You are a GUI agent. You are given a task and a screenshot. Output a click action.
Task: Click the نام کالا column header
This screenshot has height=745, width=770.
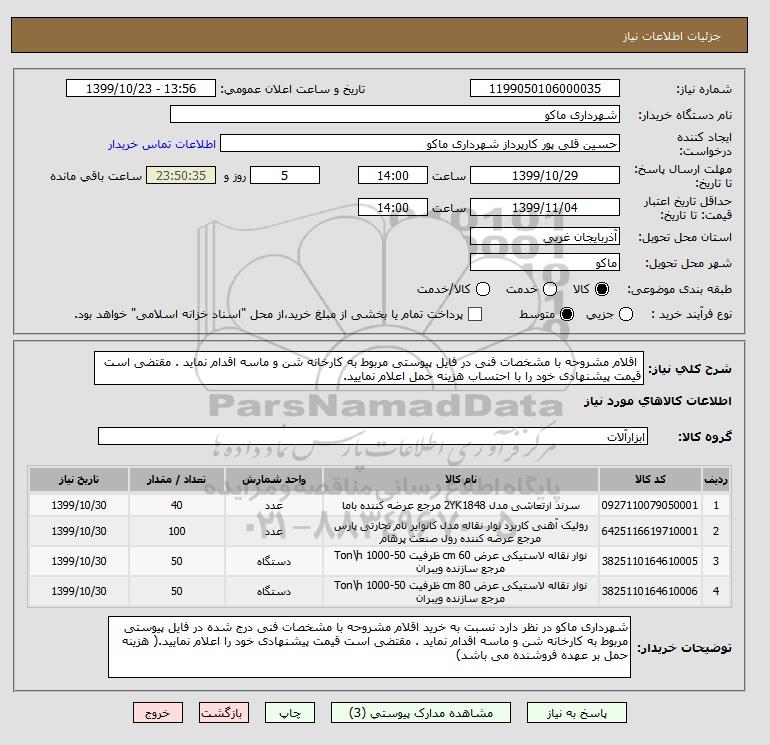(x=461, y=479)
